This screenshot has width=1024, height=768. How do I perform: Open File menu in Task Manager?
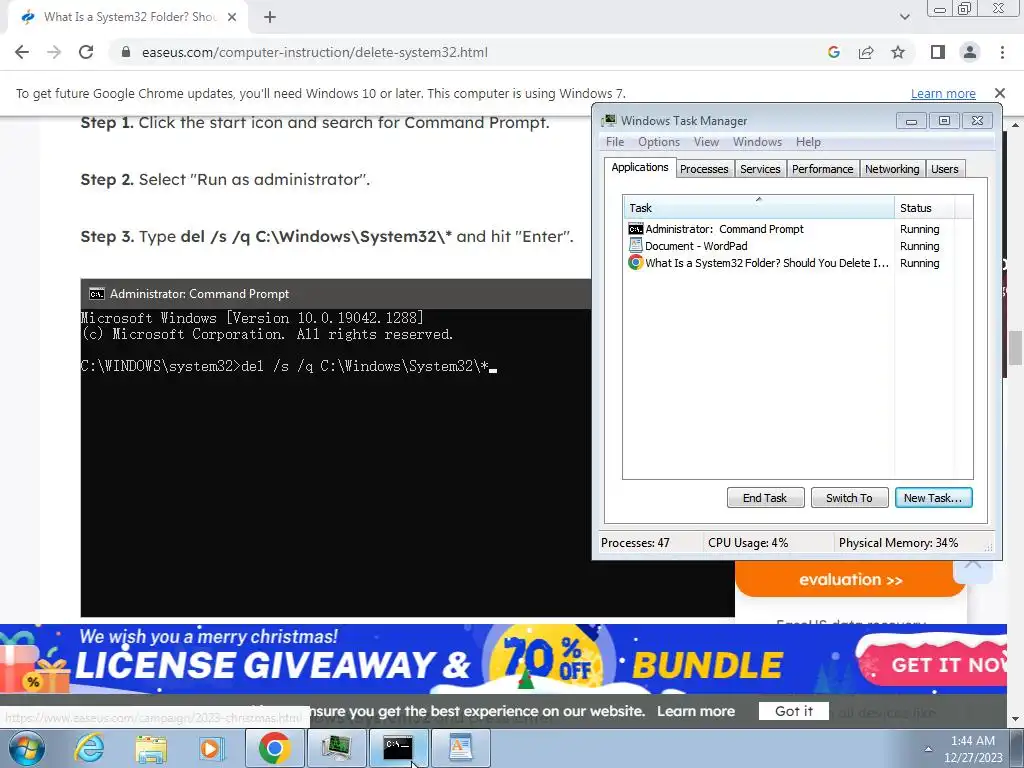tap(615, 142)
